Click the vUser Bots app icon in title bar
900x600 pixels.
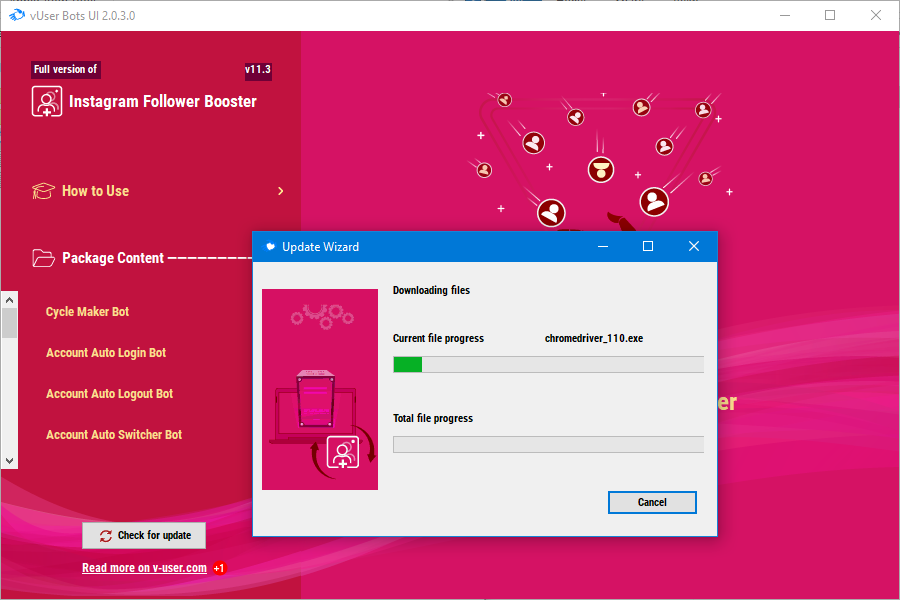(x=17, y=16)
